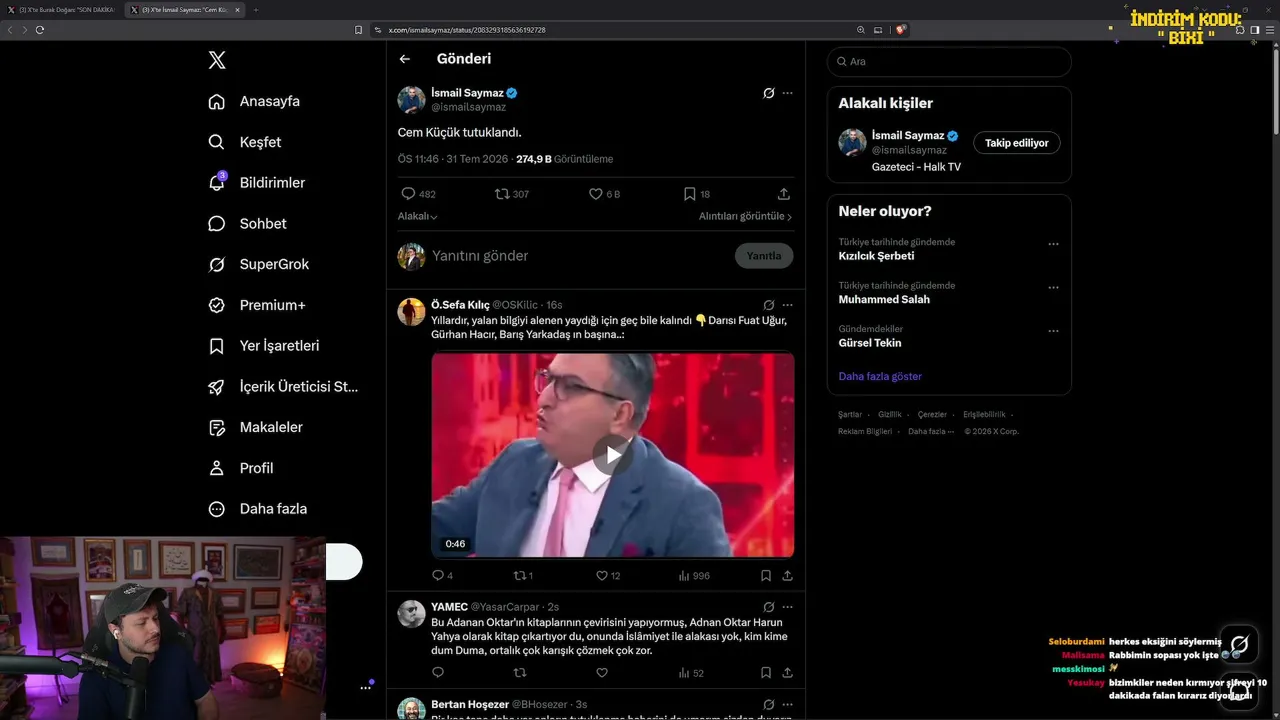This screenshot has width=1280, height=720.
Task: Expand the footer Daha fazla menu
Action: (x=931, y=432)
